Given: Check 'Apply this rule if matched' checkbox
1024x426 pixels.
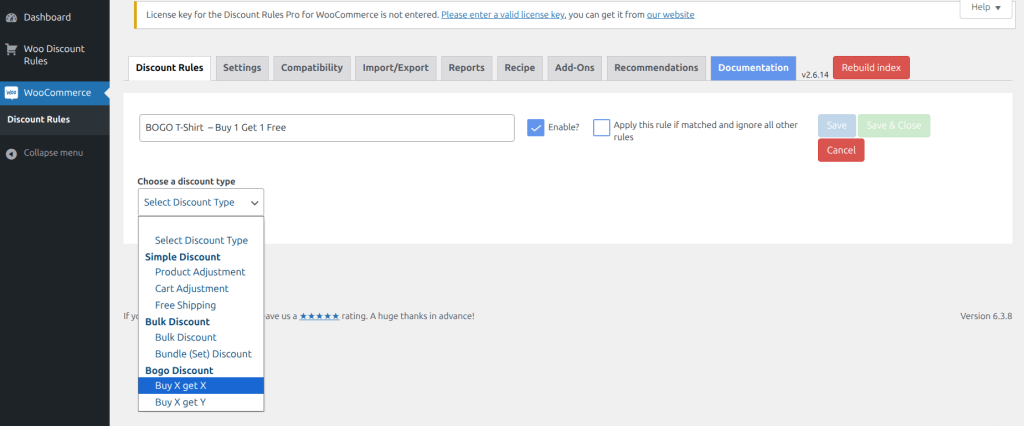Looking at the screenshot, I should pos(601,127).
